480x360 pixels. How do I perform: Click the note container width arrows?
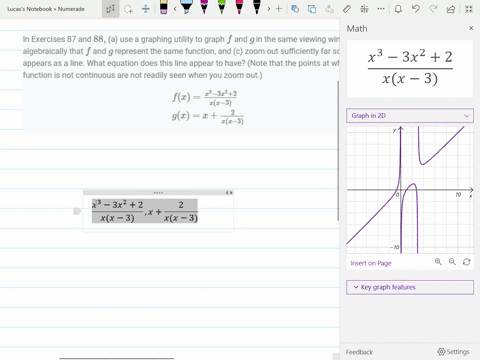pyautogui.click(x=229, y=193)
